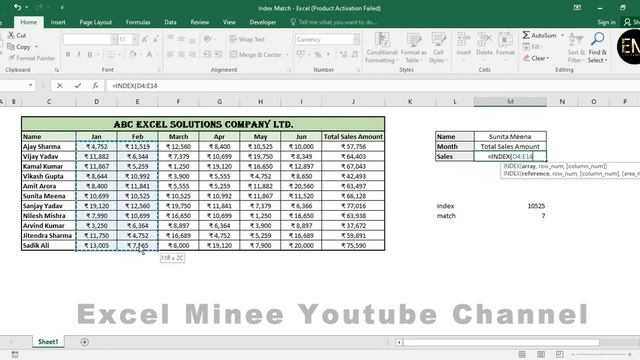640x360 pixels.
Task: Click the Clear eraser button
Action: (x=535, y=58)
